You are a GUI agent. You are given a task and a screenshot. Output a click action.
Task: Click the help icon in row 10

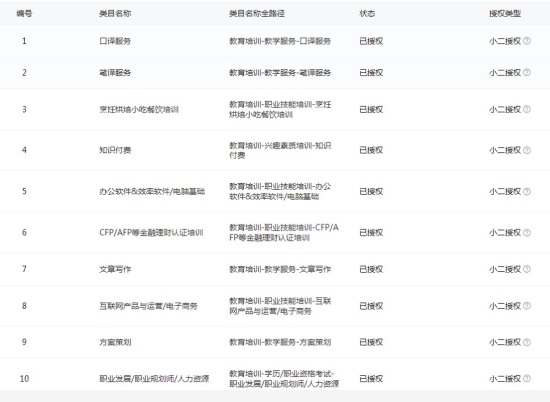pos(527,378)
